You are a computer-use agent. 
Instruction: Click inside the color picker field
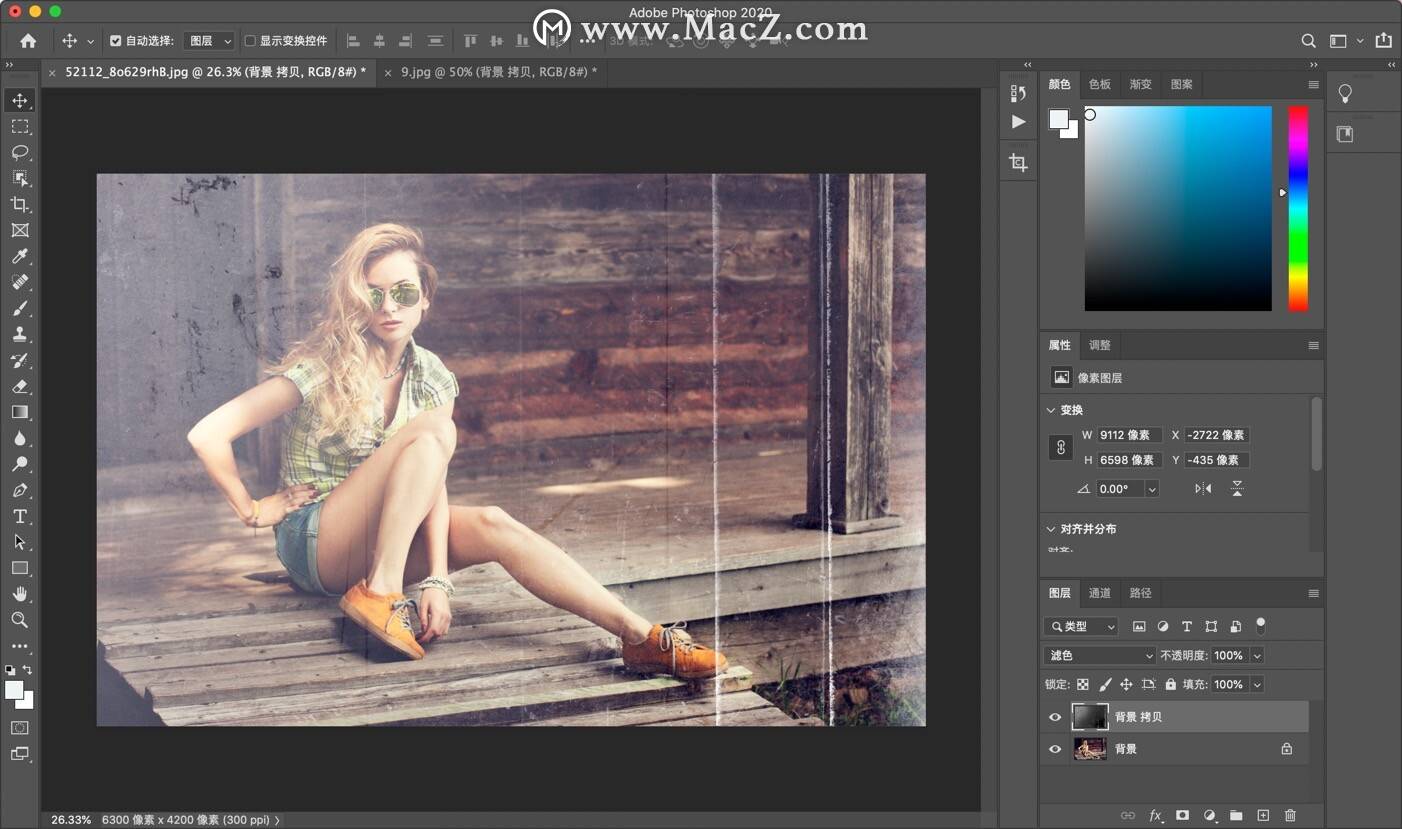click(x=1178, y=208)
